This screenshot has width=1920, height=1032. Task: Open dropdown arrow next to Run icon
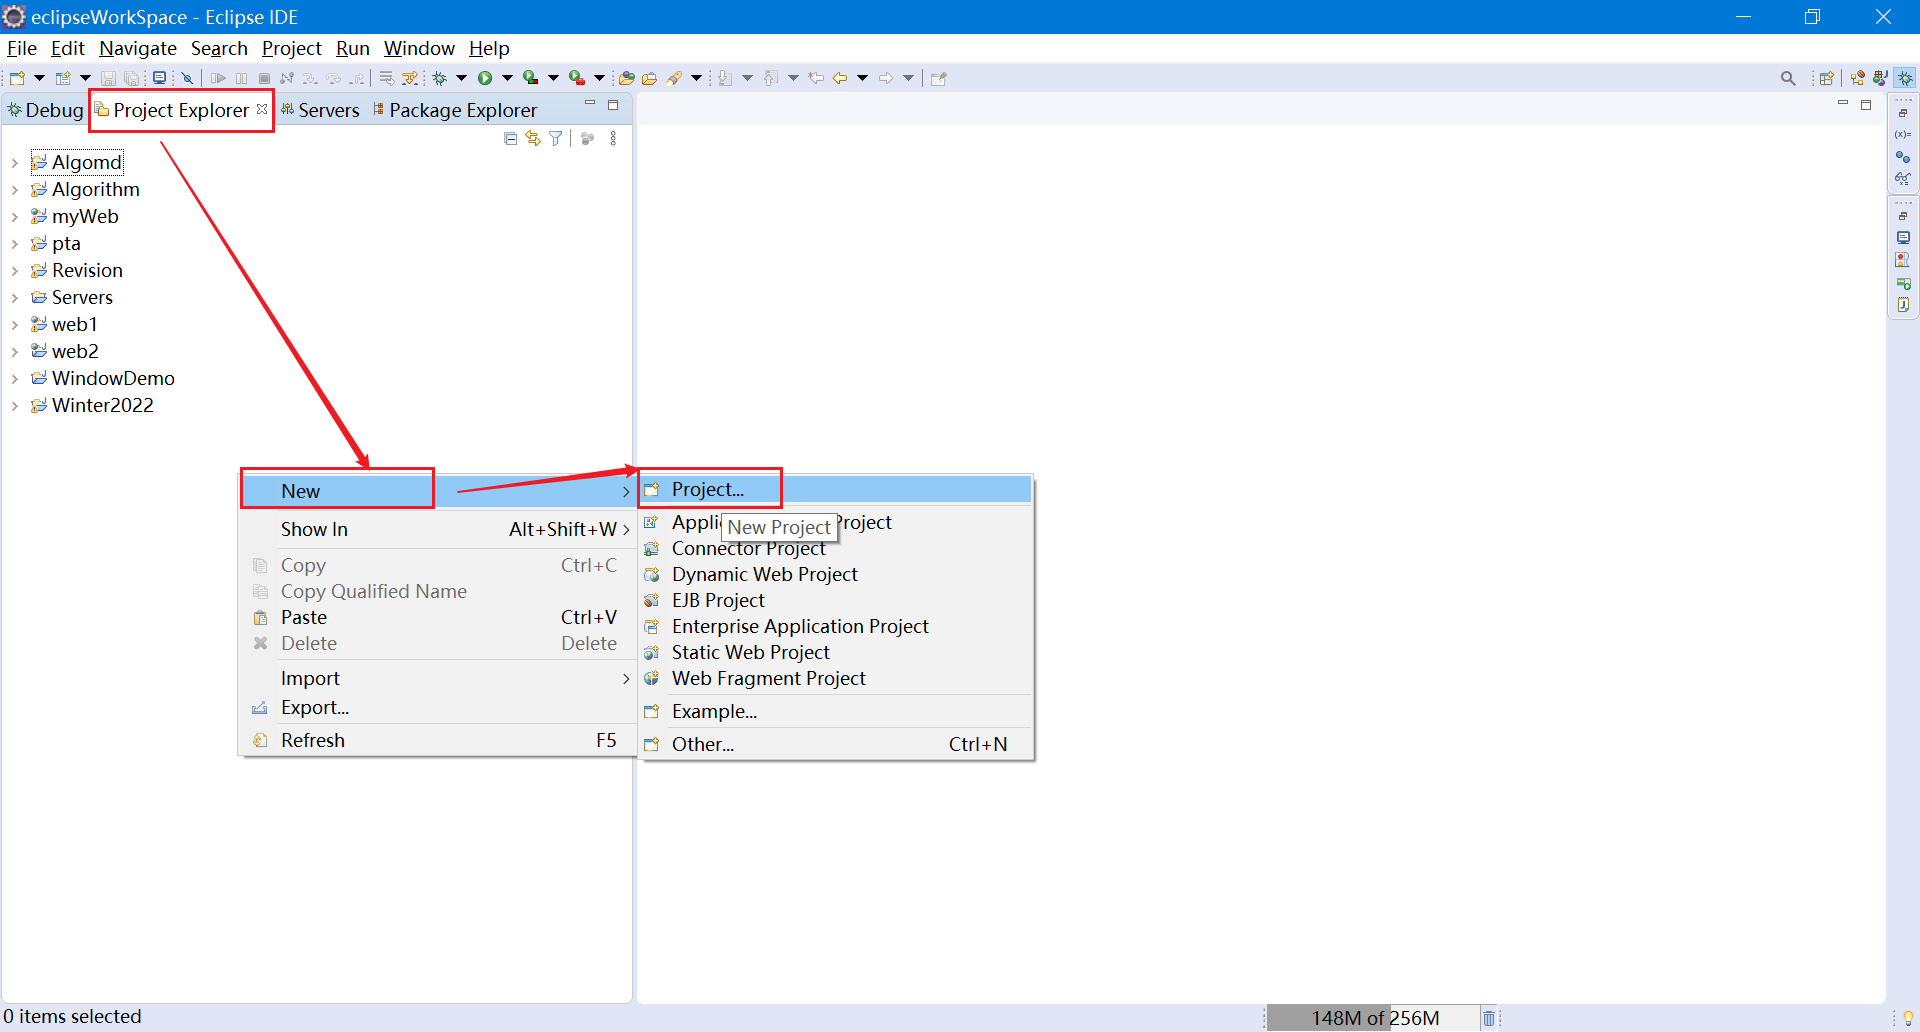507,78
